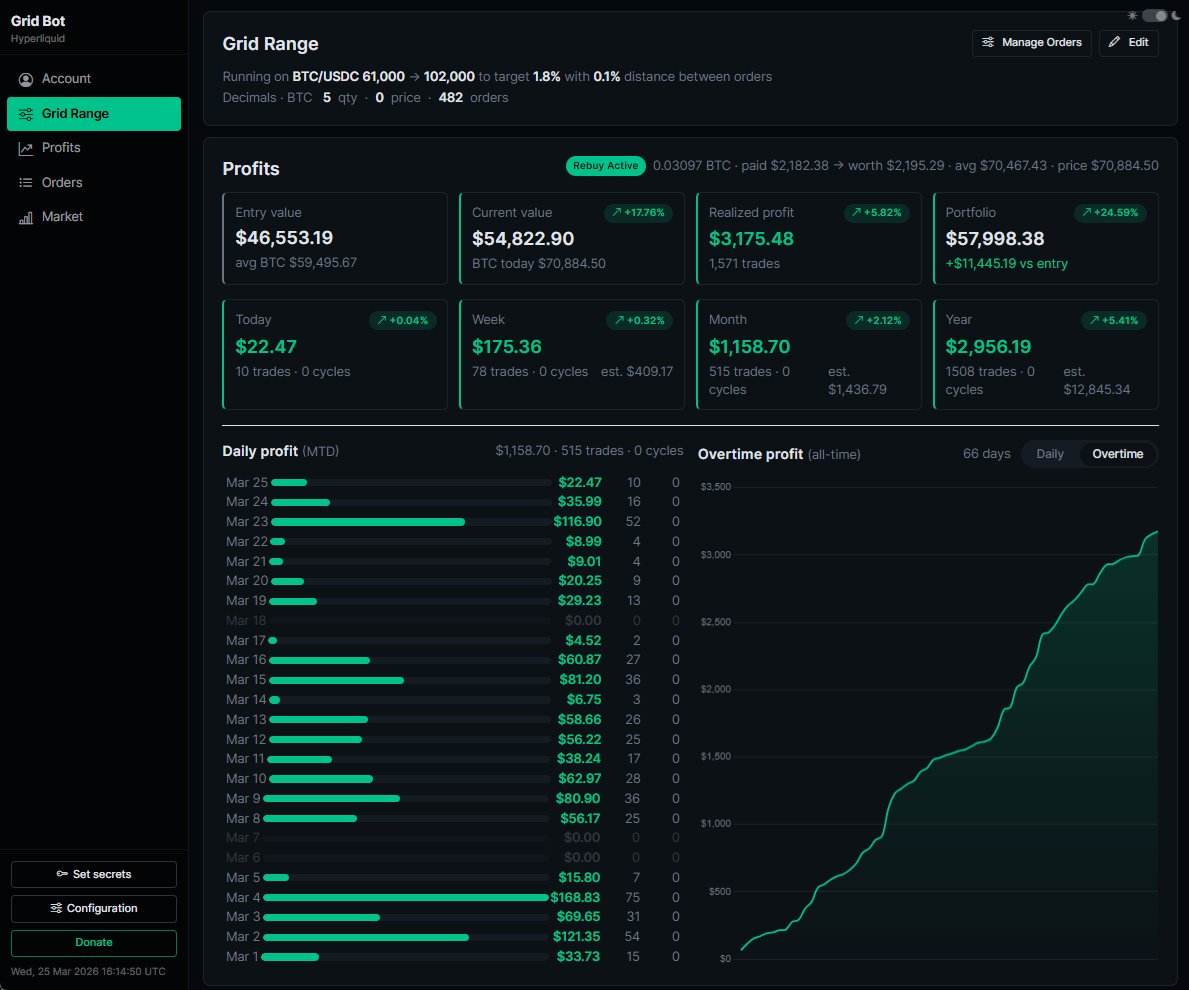Select the Realized profit stat card
This screenshot has height=990, width=1189.
[x=808, y=238]
